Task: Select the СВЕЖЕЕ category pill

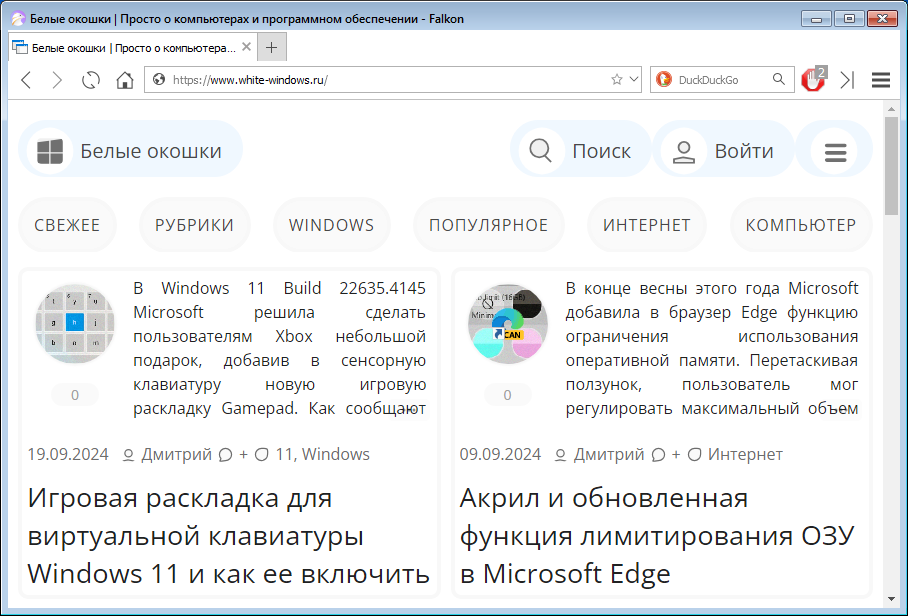Action: pyautogui.click(x=67, y=225)
